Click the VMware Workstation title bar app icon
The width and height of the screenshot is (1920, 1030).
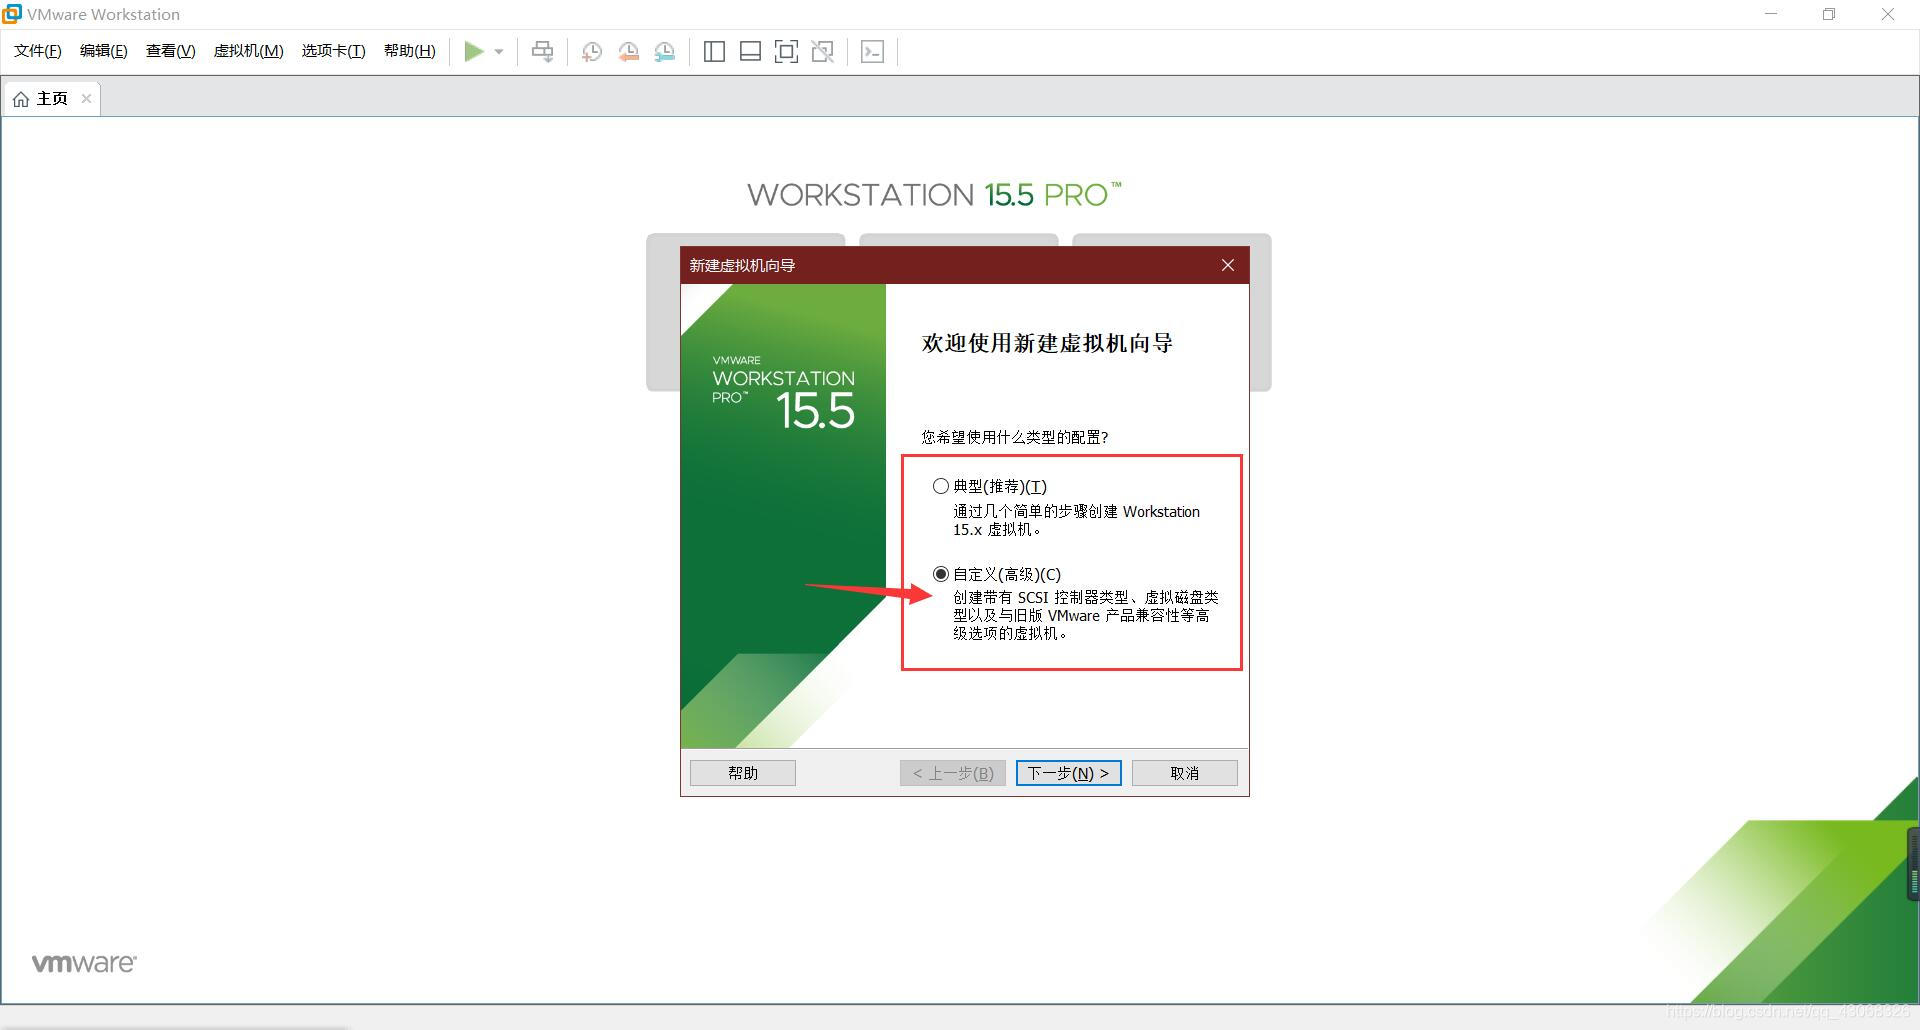point(12,14)
